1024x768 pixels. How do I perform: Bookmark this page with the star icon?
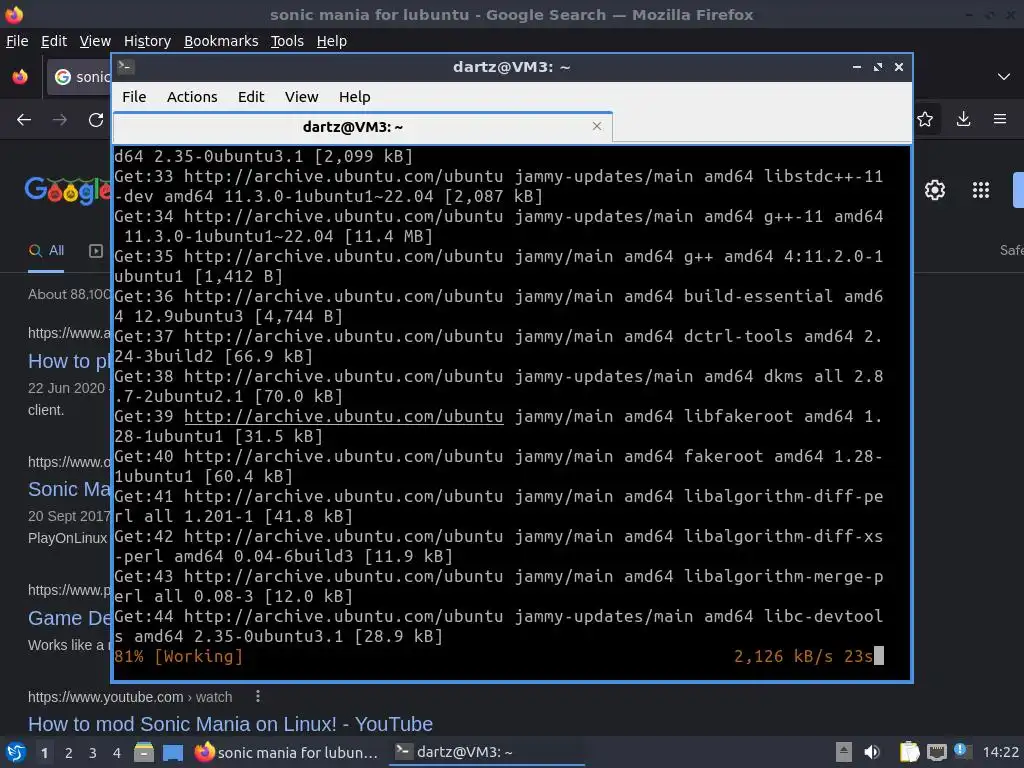point(925,119)
